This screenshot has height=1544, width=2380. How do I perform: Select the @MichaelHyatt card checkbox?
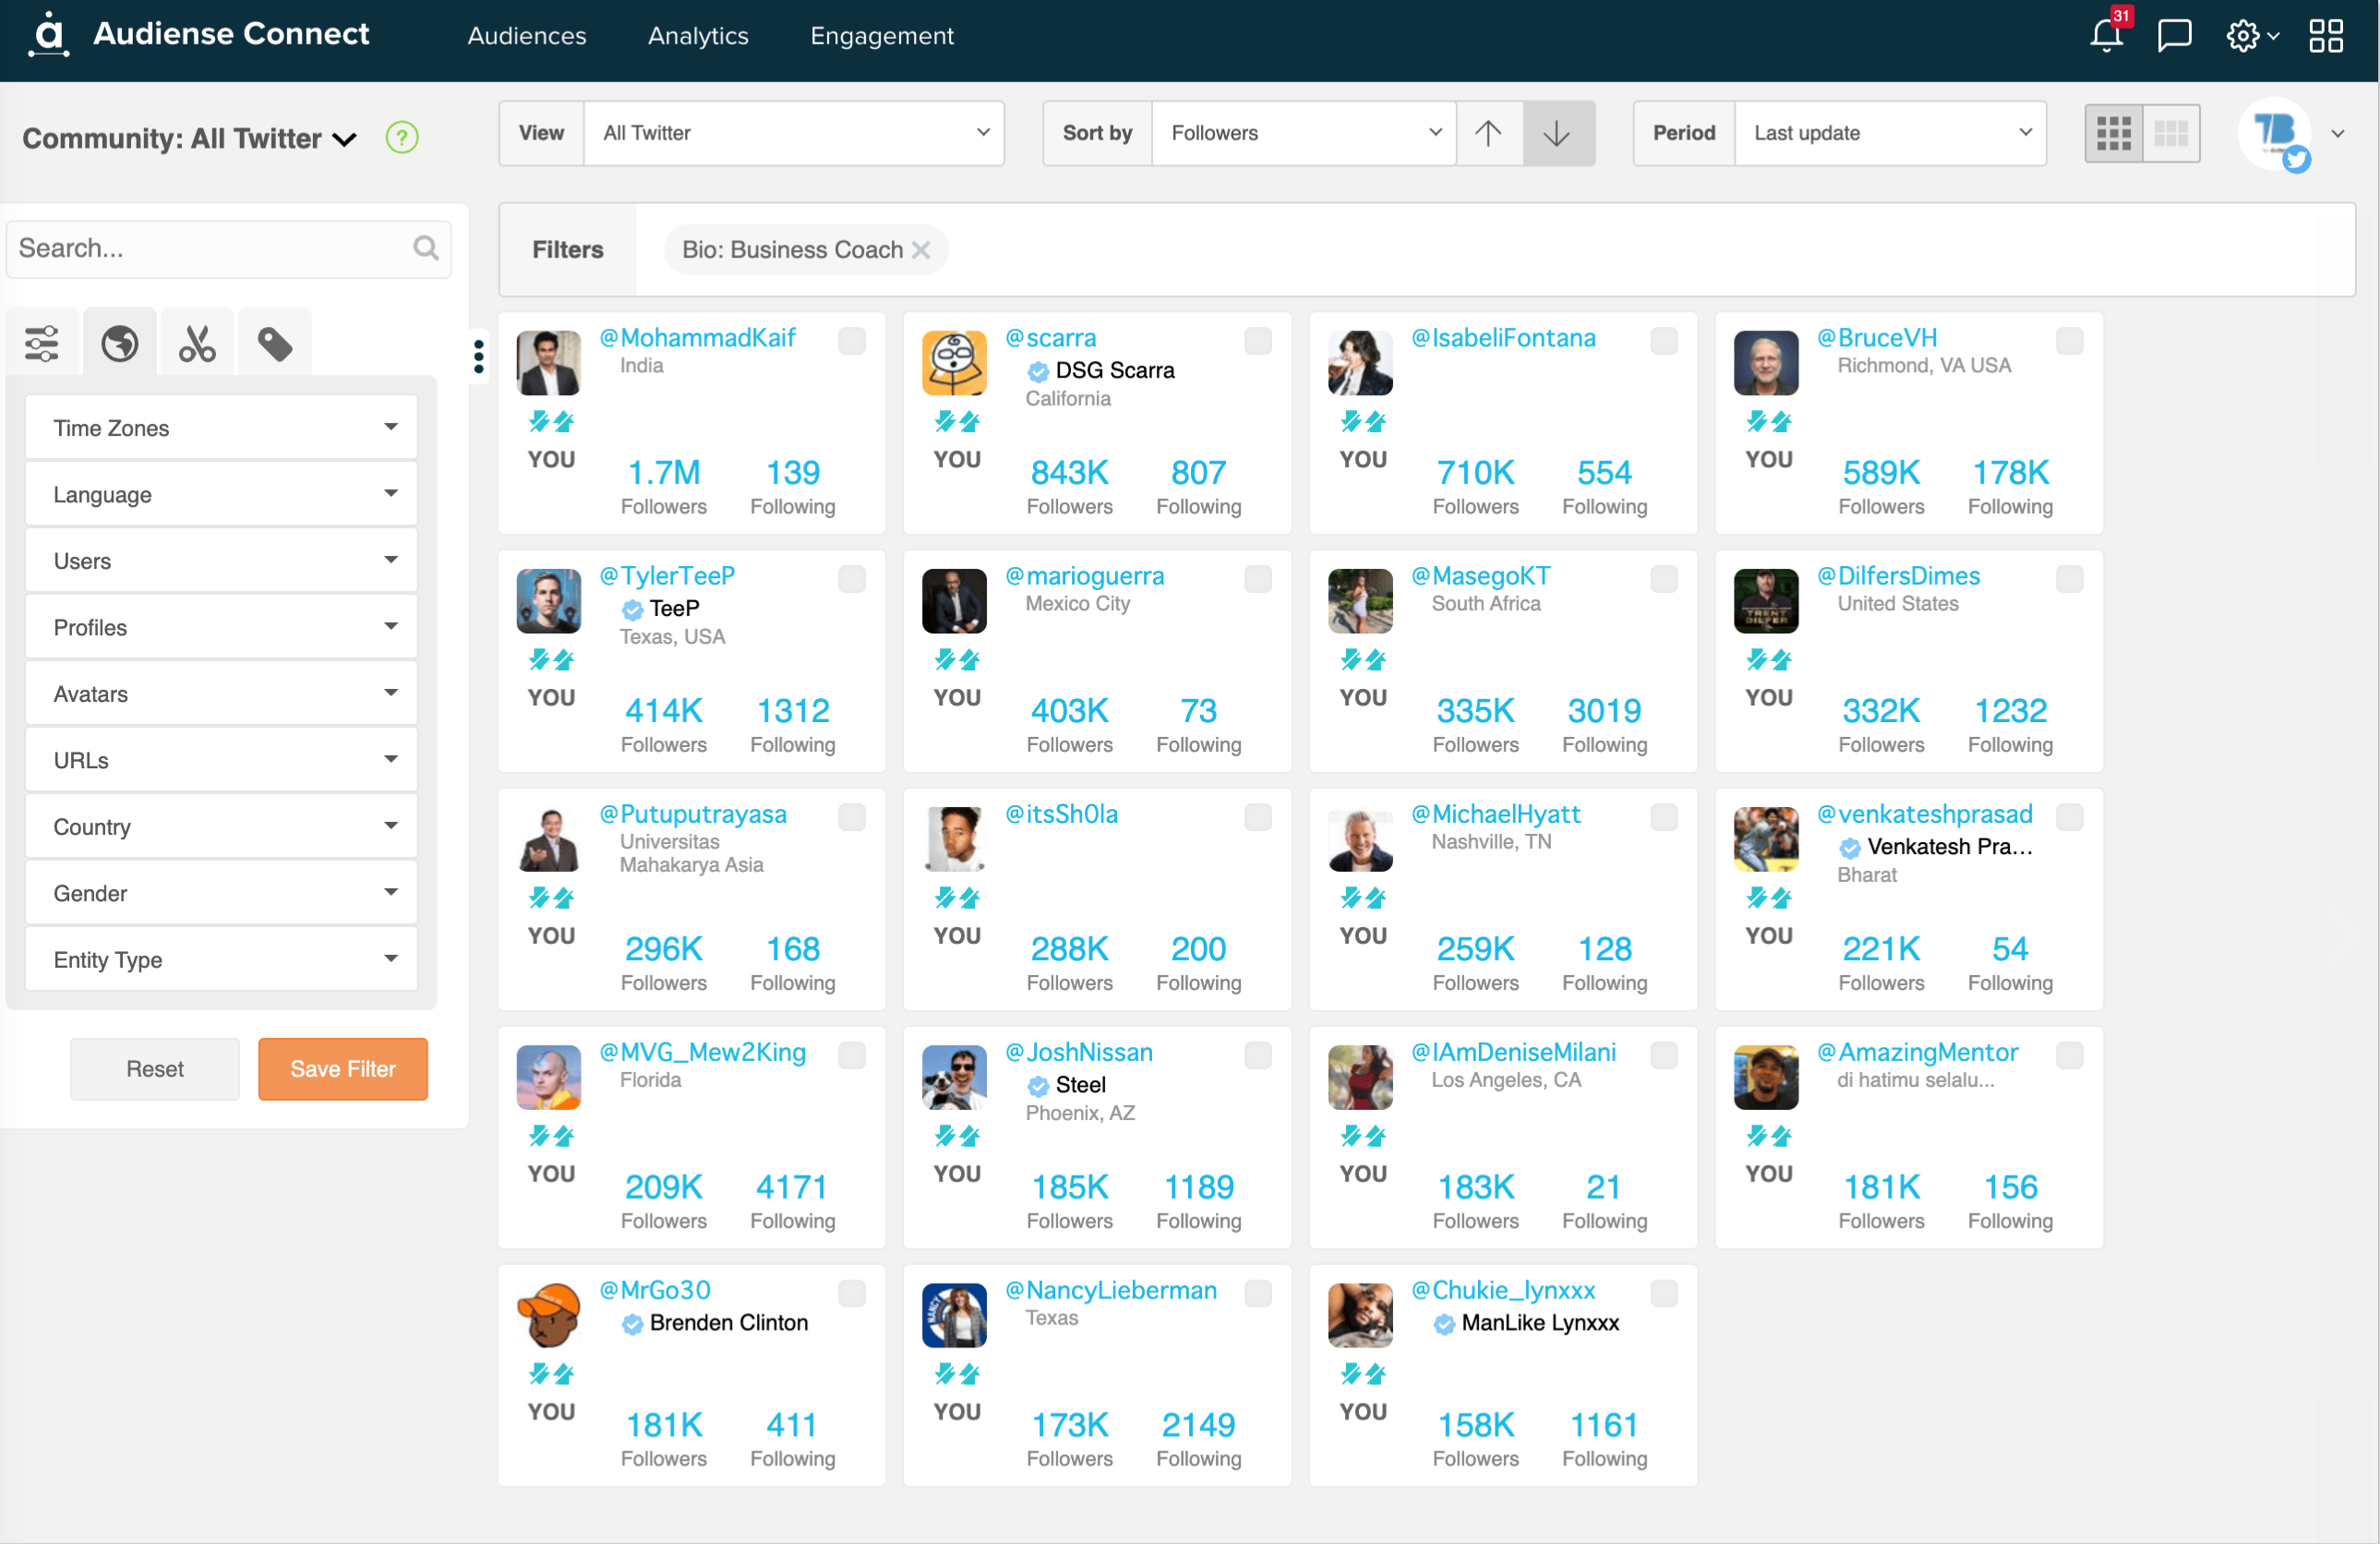(1664, 817)
